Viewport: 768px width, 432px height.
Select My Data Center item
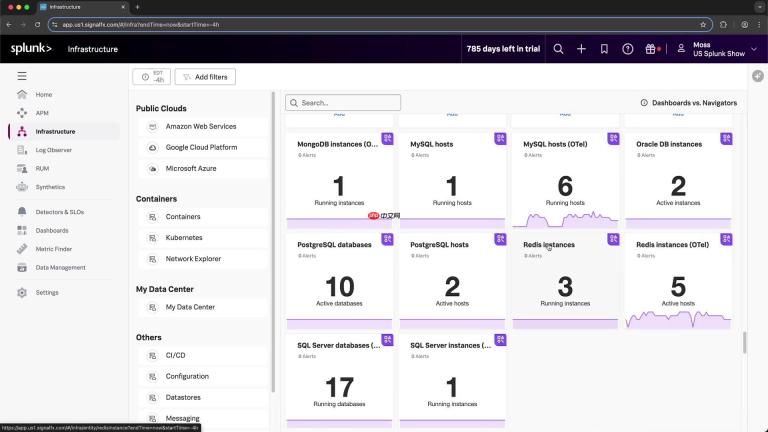[x=203, y=307]
